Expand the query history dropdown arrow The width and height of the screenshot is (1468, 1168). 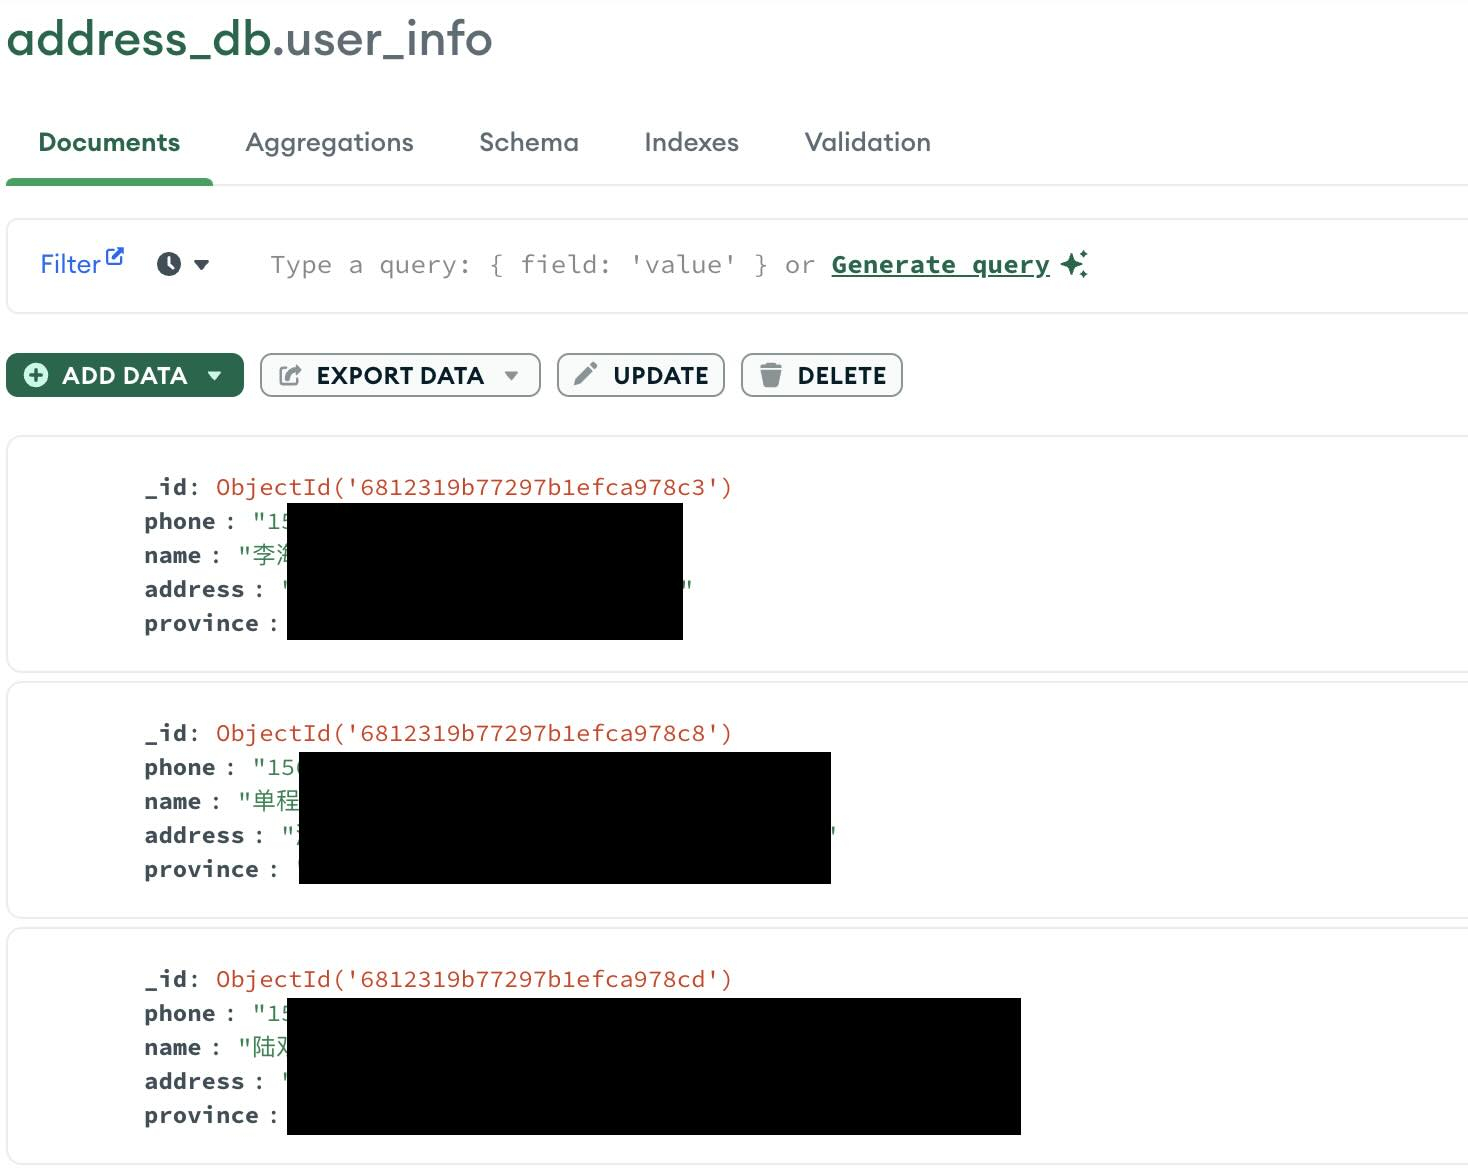[x=202, y=265]
